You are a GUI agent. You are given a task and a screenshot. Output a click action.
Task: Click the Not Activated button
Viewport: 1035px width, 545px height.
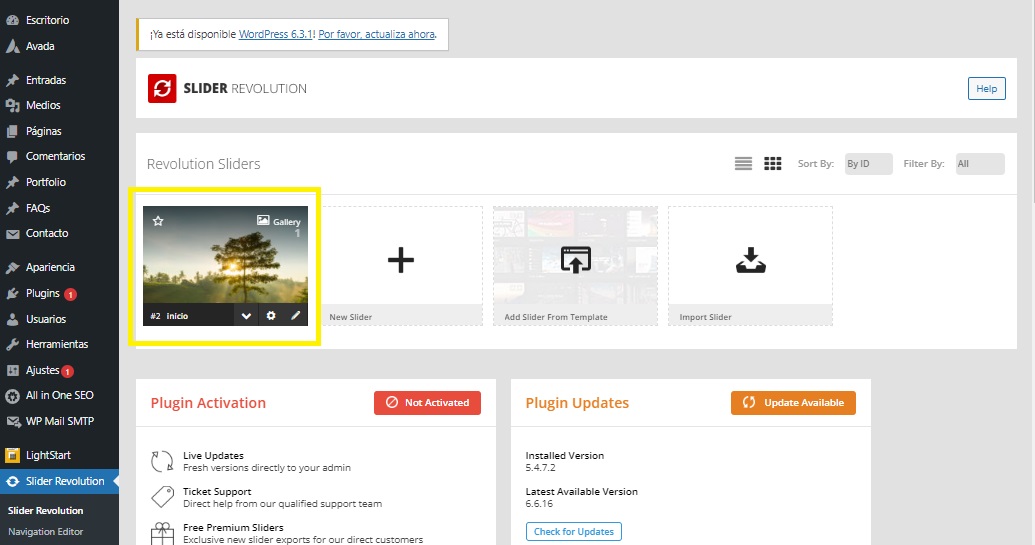(x=427, y=403)
